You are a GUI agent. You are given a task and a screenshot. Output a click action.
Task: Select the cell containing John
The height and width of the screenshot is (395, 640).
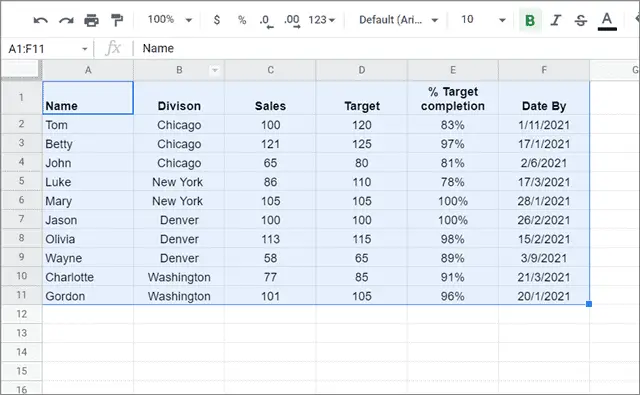[88, 163]
